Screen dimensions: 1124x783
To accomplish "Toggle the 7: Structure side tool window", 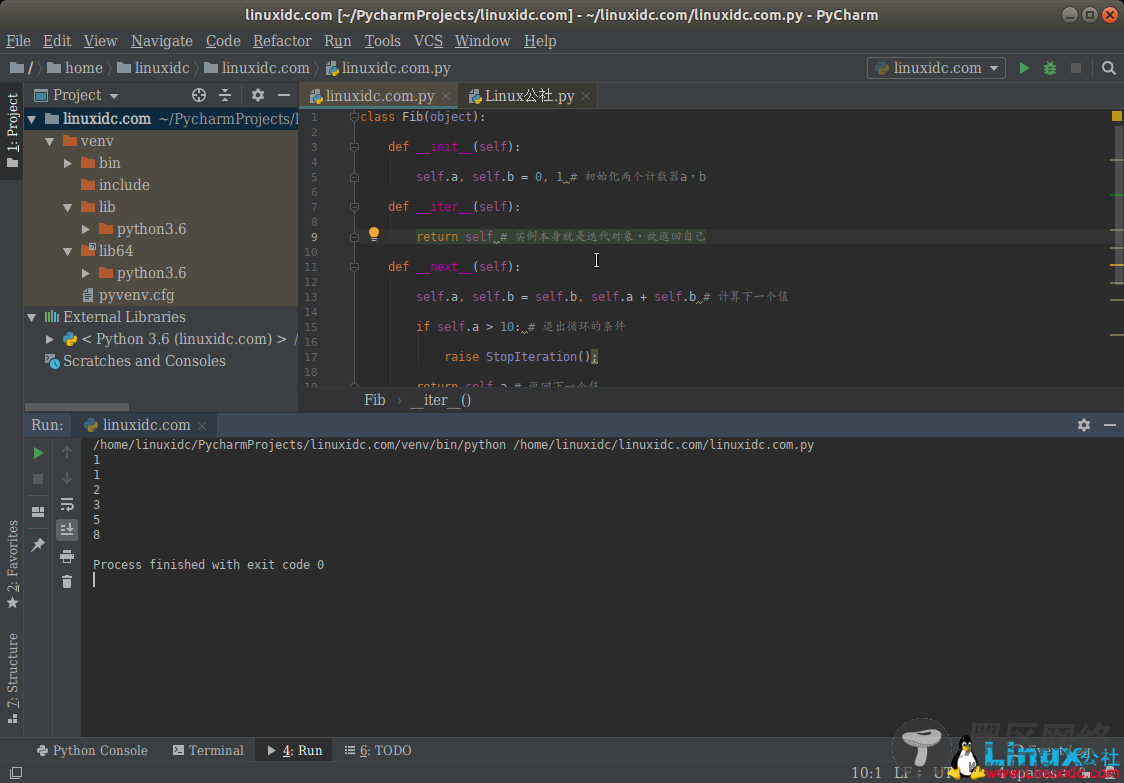I will pos(12,678).
